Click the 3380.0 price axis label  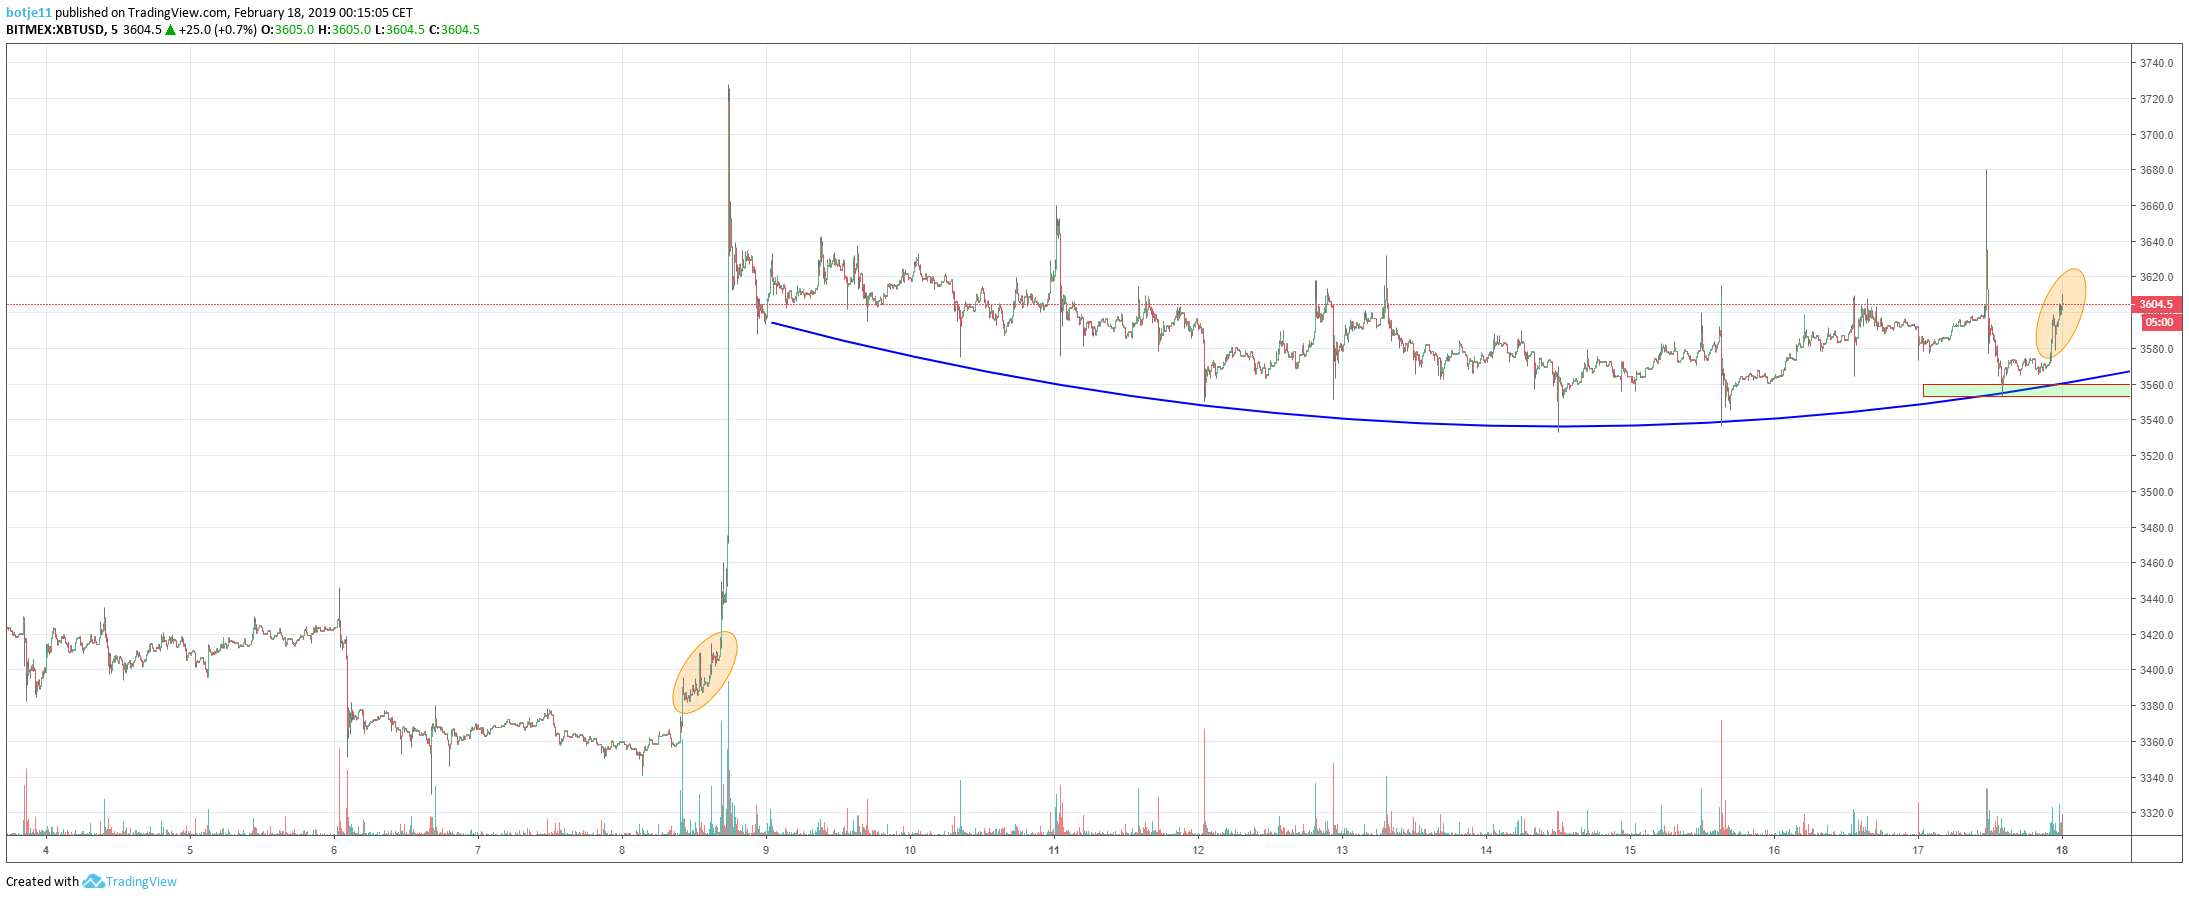pos(2156,706)
